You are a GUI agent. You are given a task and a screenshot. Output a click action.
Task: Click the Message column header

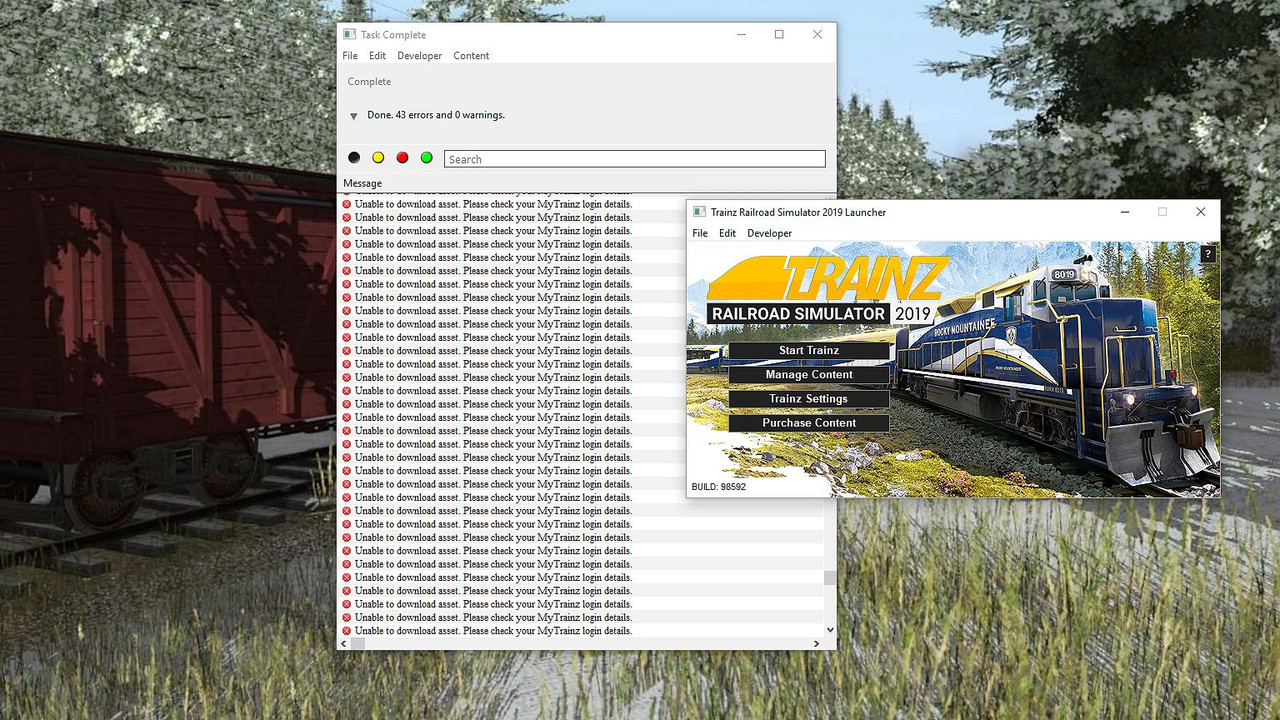(362, 184)
